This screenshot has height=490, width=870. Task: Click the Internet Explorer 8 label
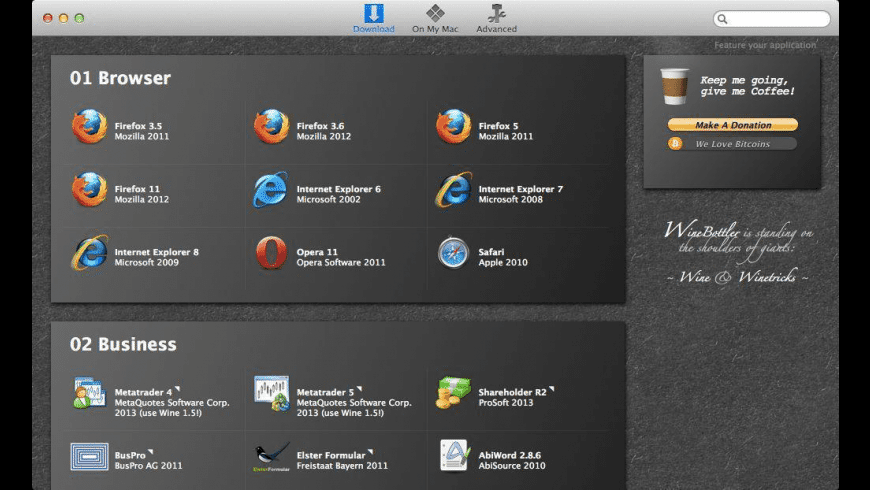click(x=156, y=252)
